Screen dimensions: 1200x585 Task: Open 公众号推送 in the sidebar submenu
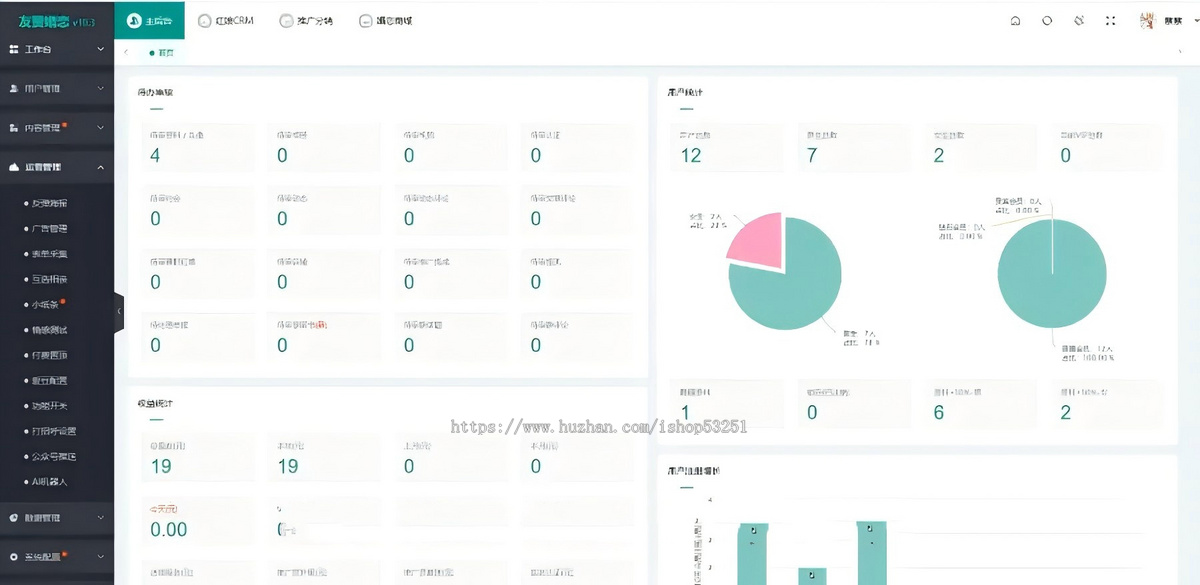(x=54, y=457)
